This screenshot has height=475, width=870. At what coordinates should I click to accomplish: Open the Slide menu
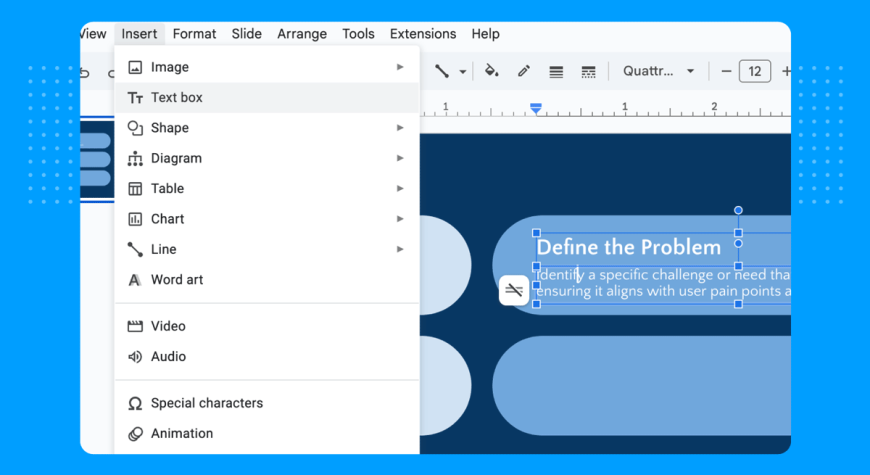tap(246, 34)
